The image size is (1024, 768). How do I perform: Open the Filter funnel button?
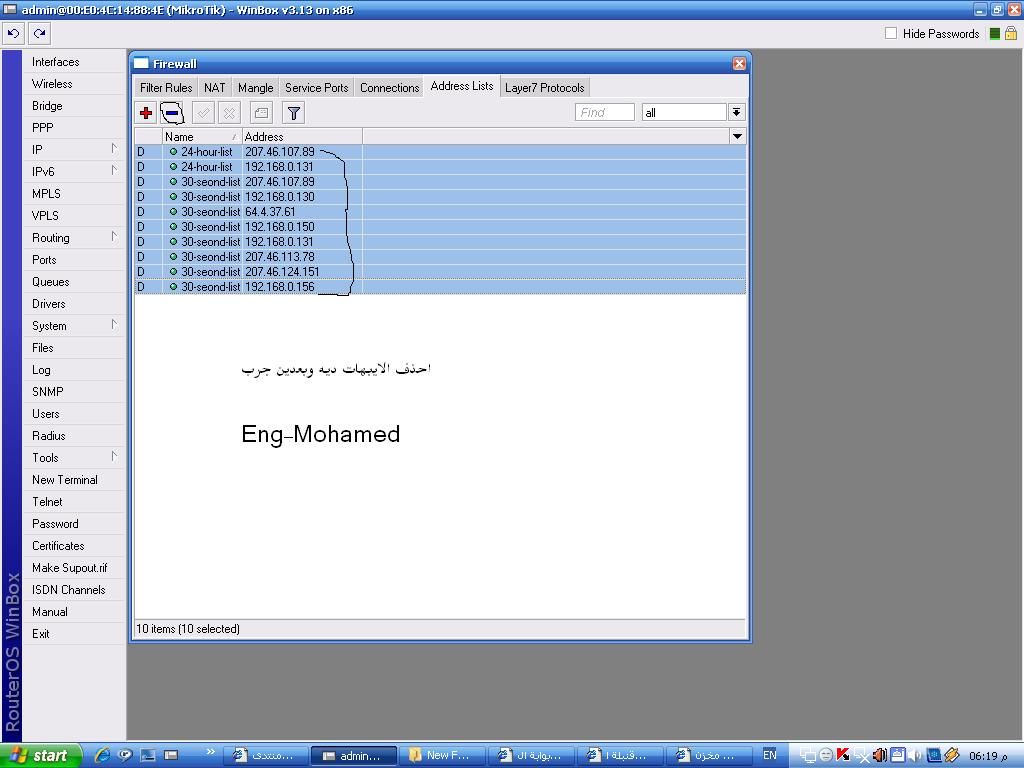pos(294,113)
